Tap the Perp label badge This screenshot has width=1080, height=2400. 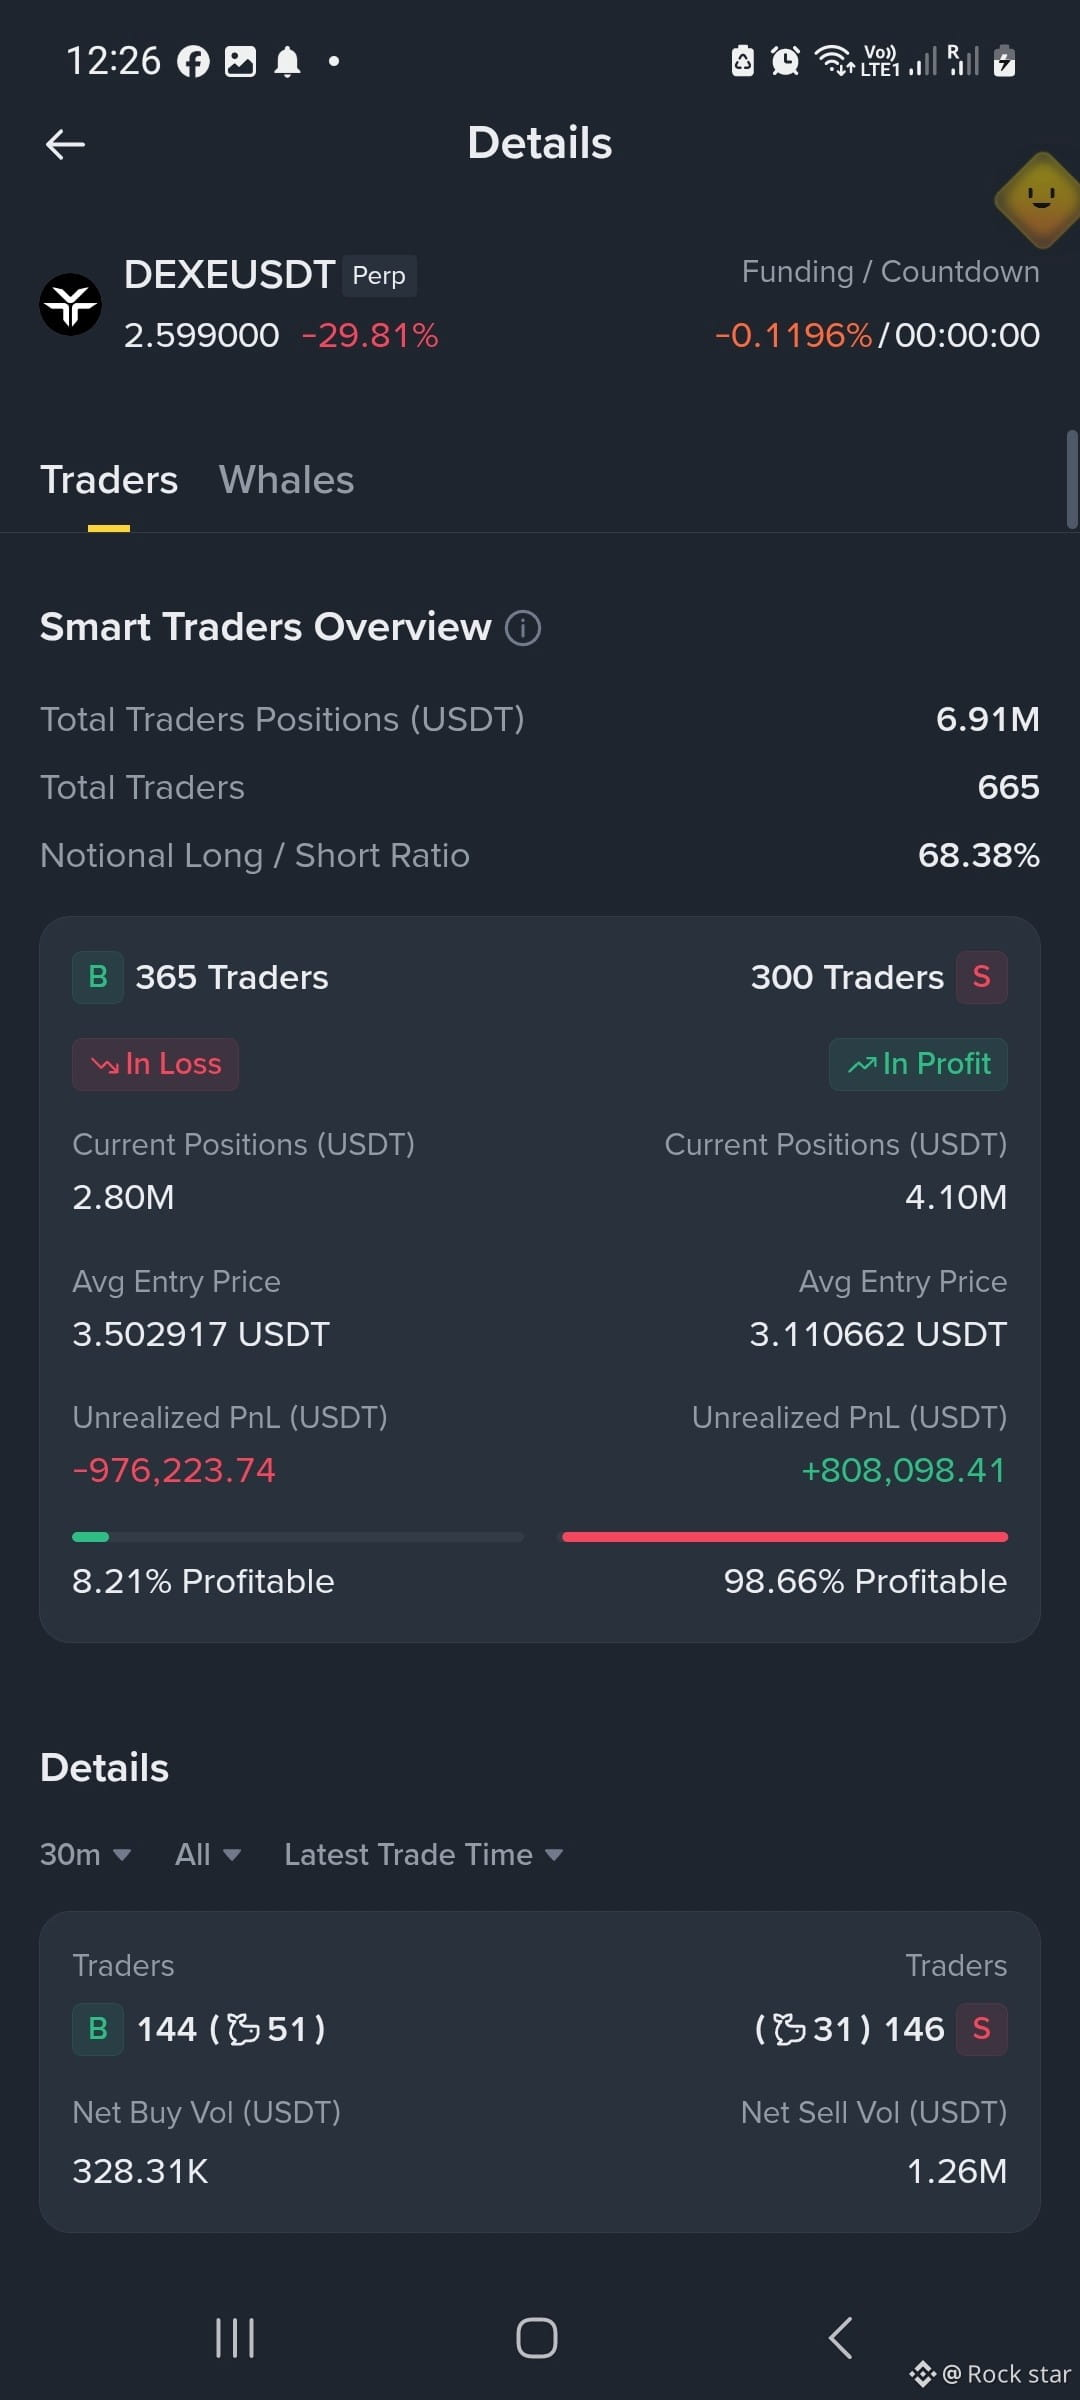379,276
